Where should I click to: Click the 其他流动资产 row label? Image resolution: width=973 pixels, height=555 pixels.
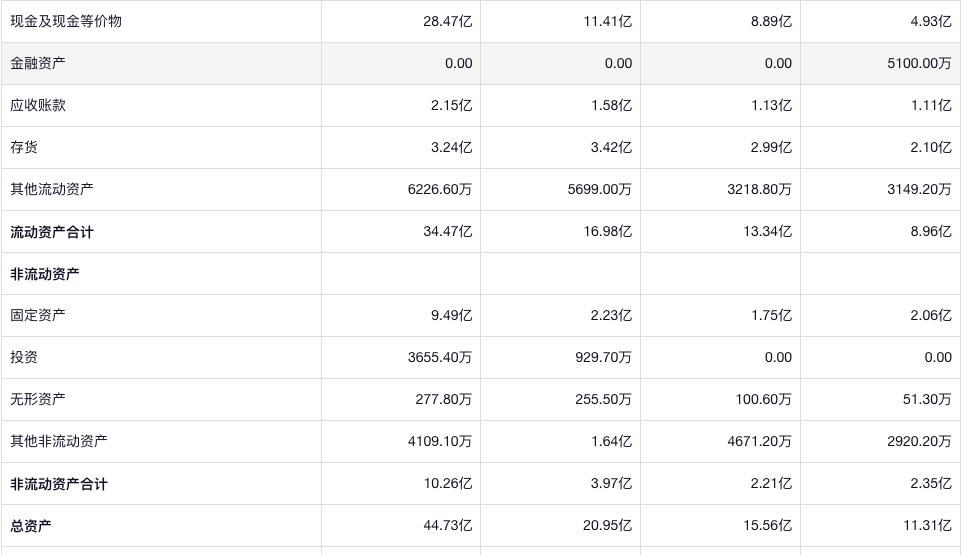[52, 189]
